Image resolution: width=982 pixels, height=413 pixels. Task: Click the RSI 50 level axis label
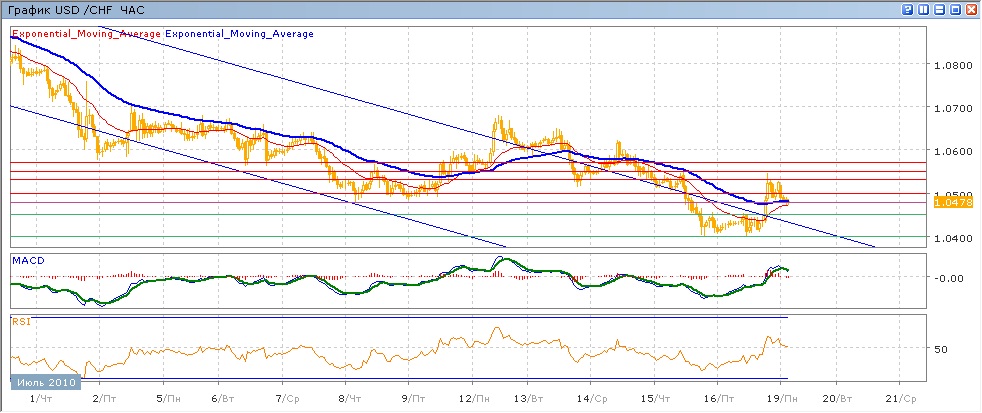(940, 349)
